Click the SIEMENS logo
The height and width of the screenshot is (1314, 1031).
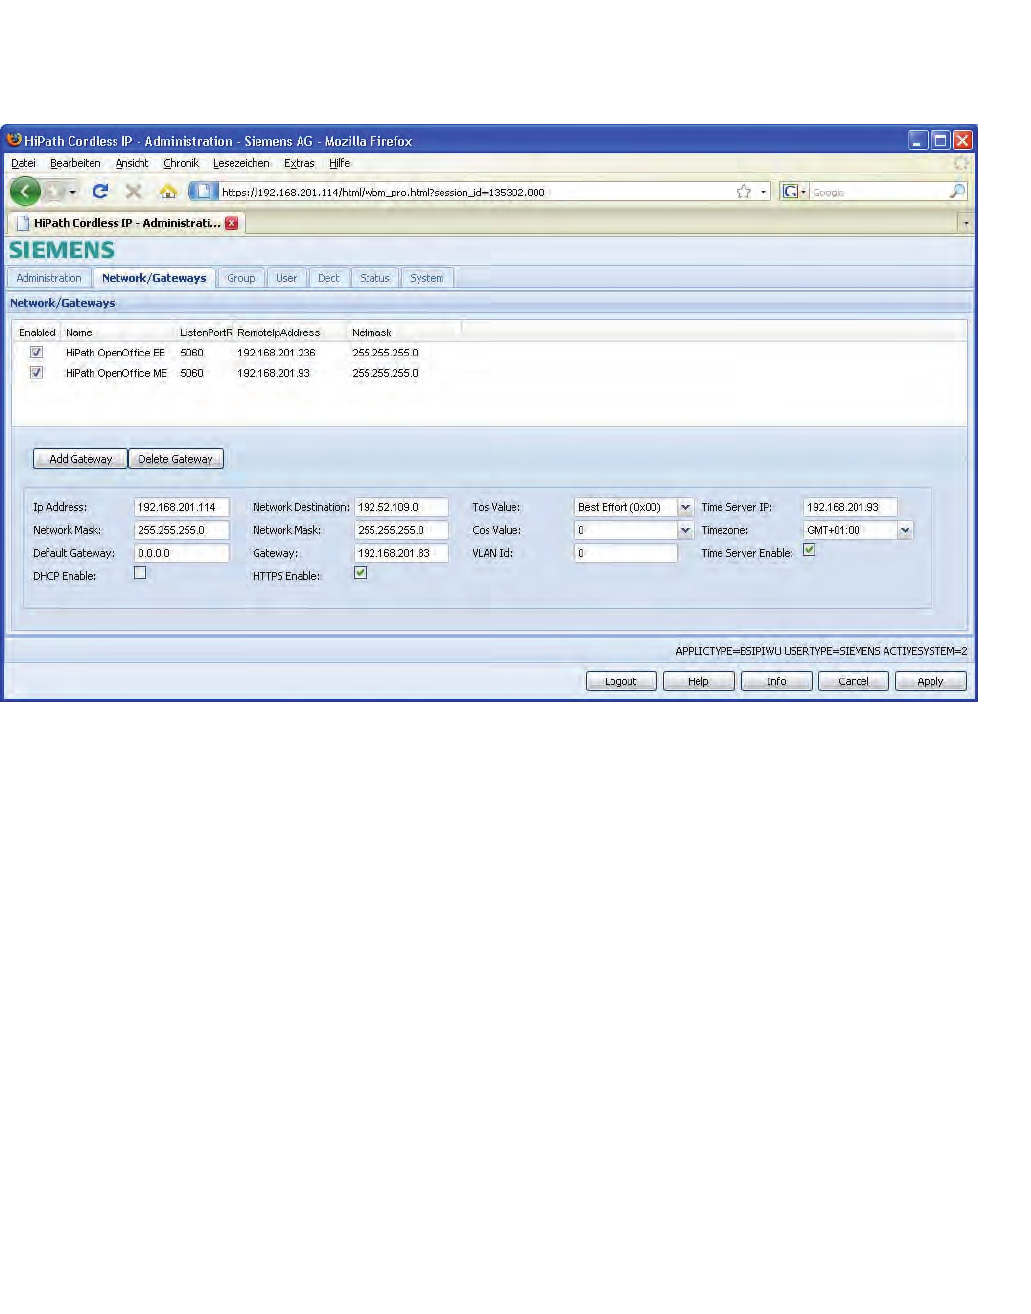[x=62, y=250]
